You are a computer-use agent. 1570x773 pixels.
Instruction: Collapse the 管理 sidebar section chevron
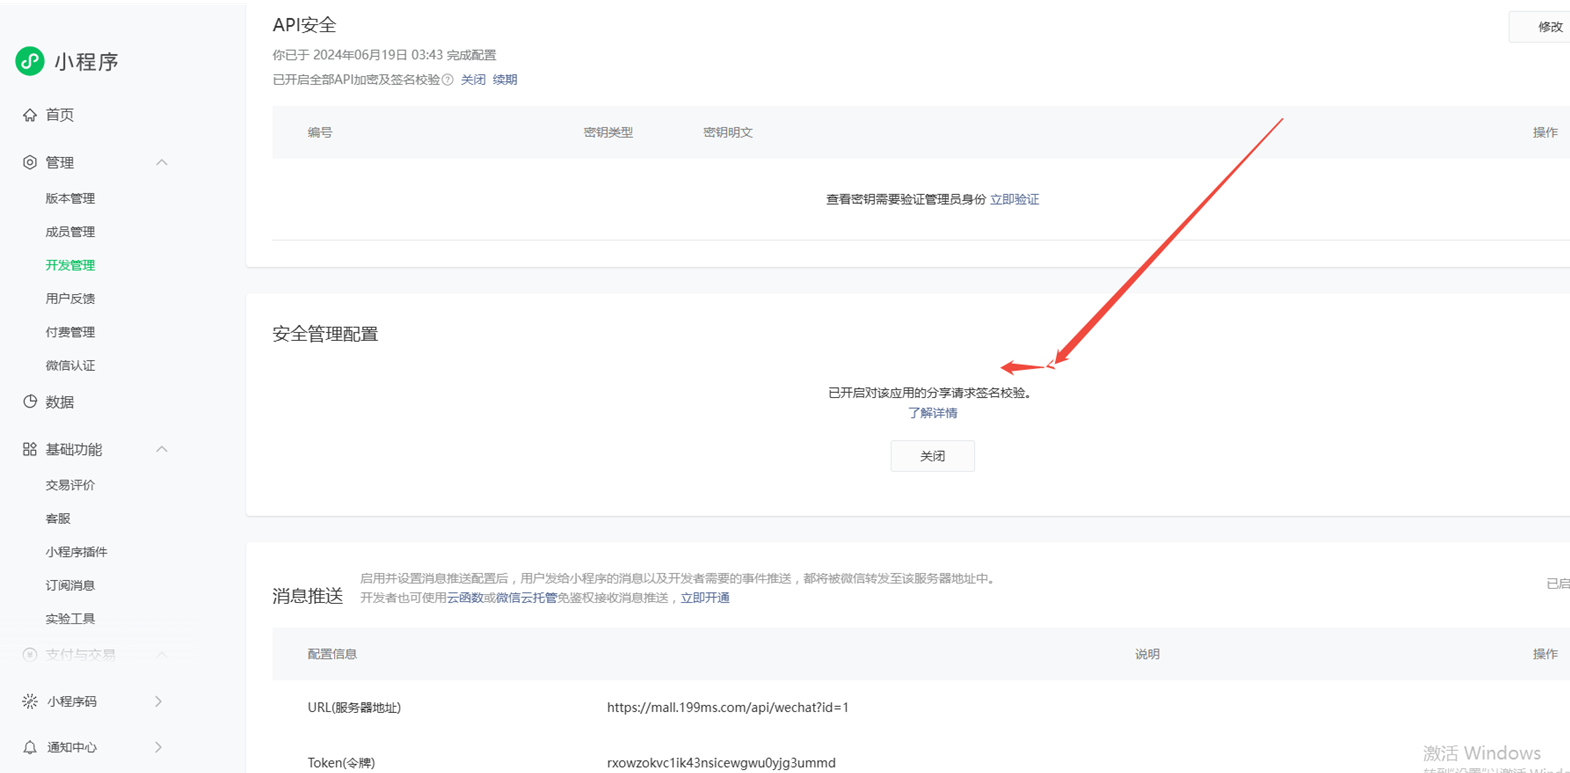(x=161, y=162)
